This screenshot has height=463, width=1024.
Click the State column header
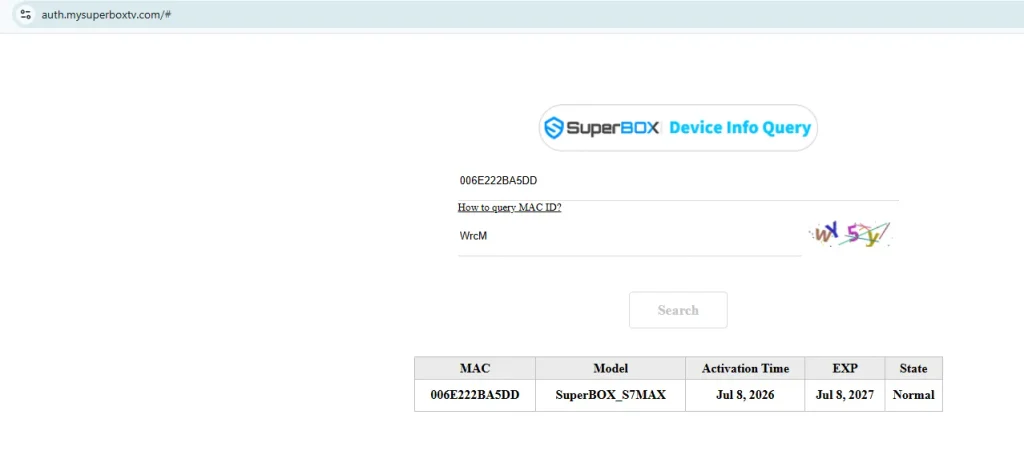(x=914, y=368)
